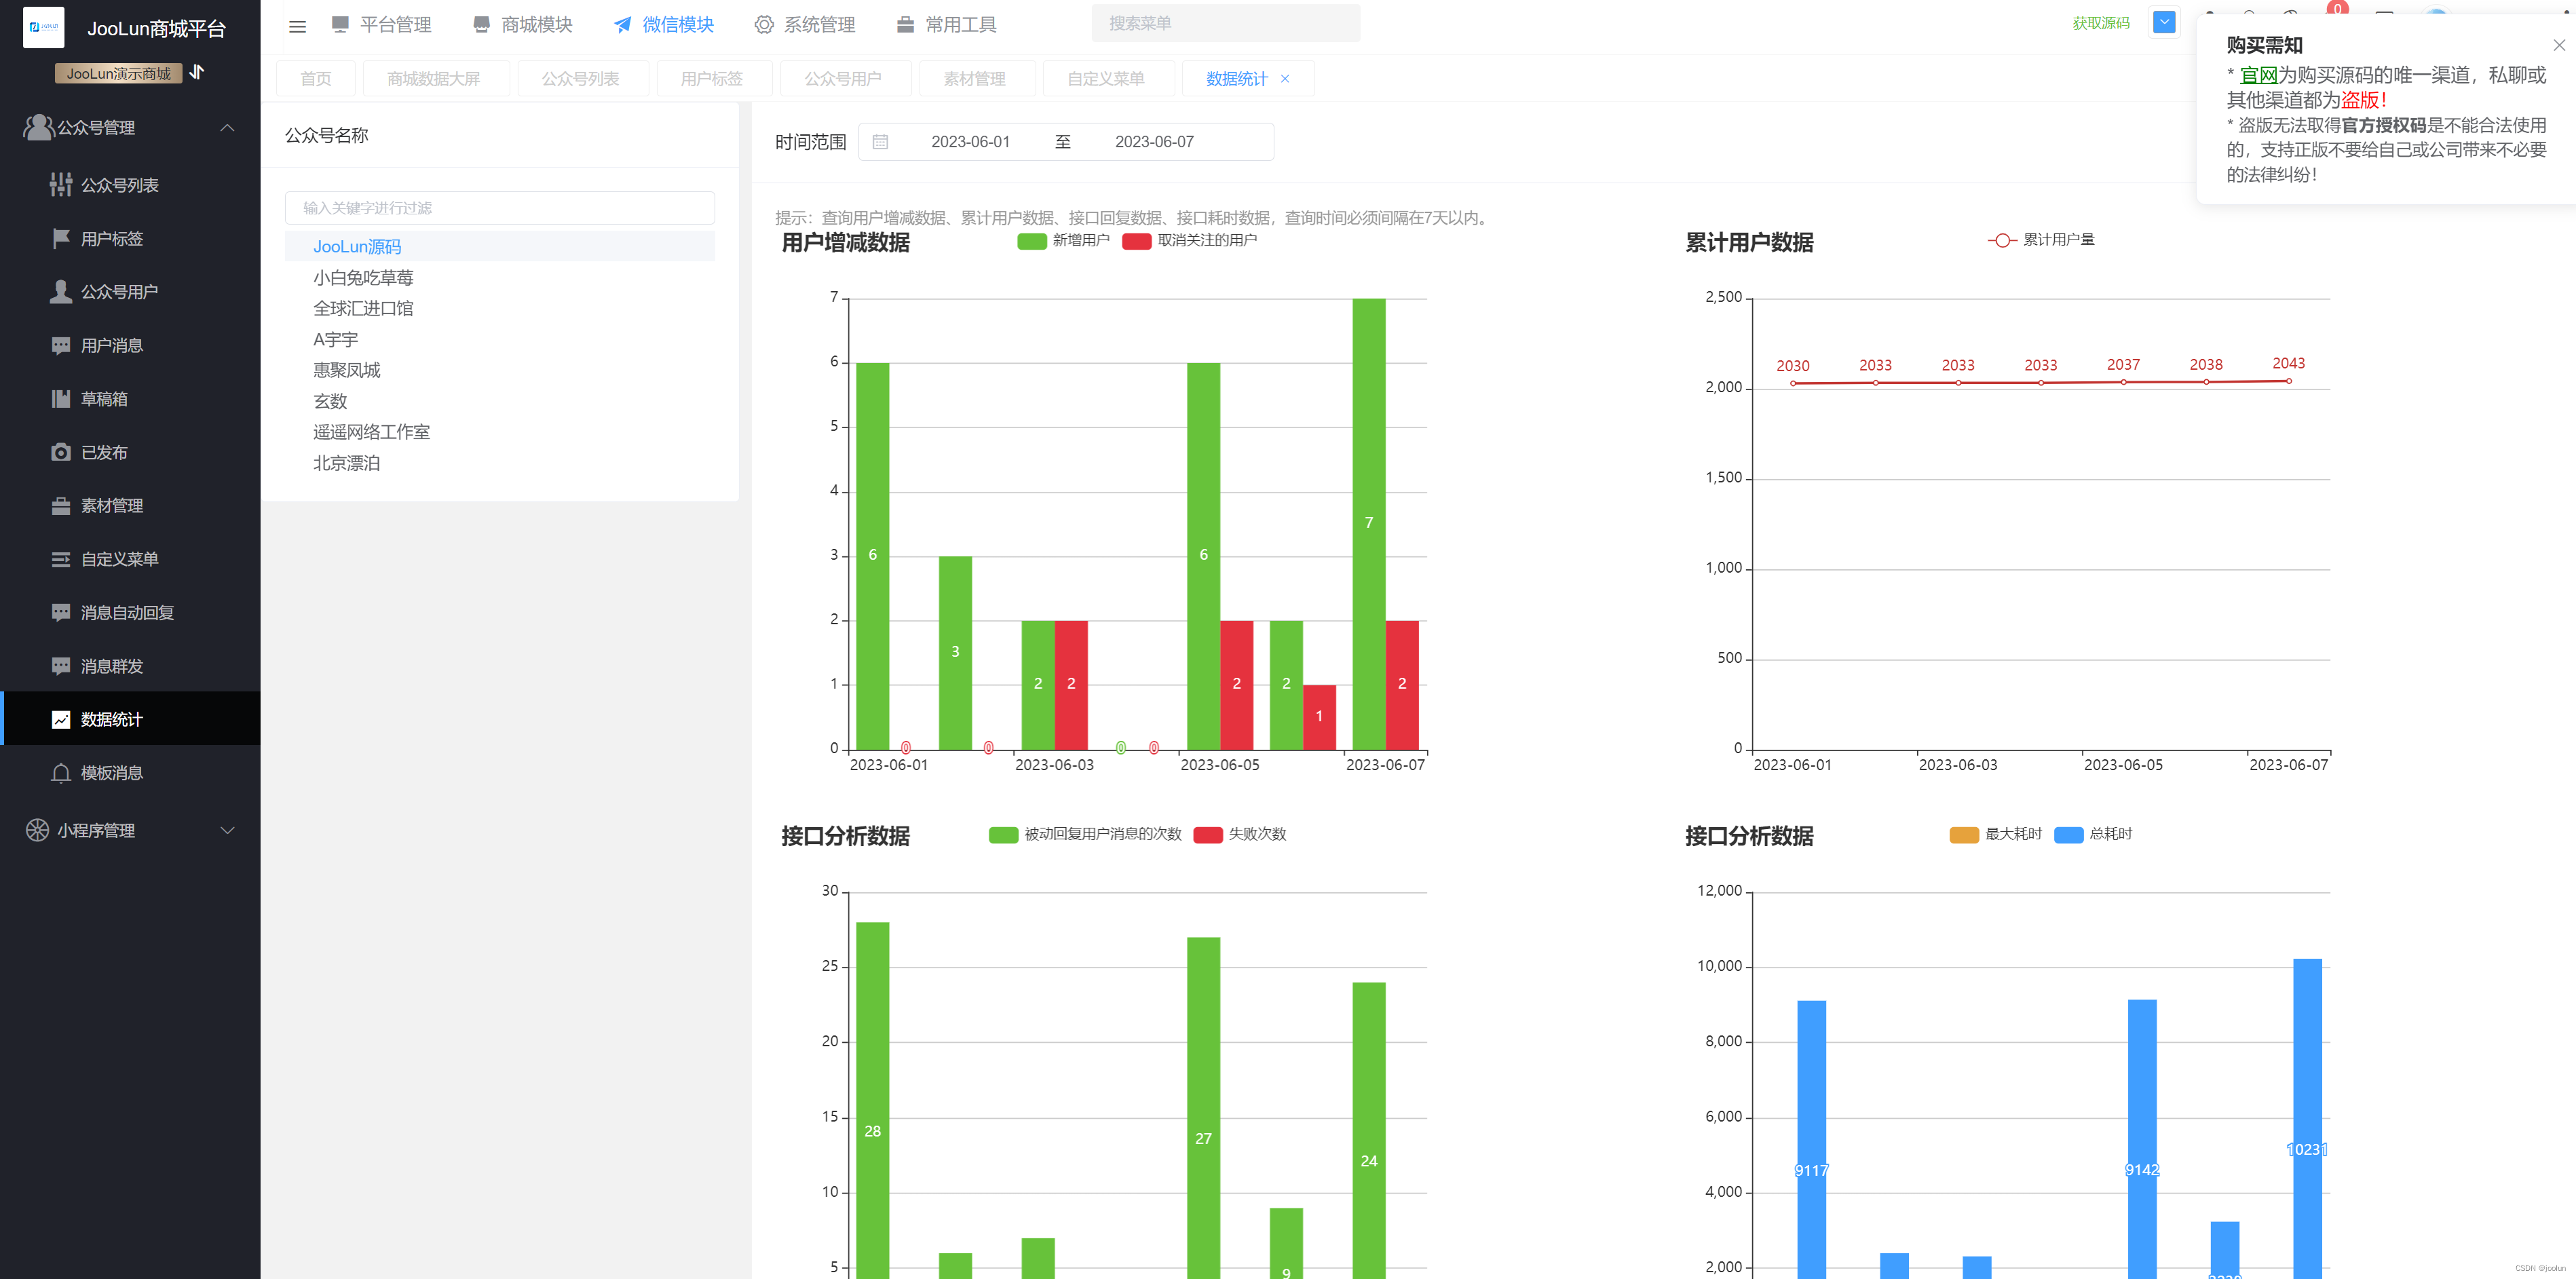Screen dimensions: 2576x1279
Task: Switch to the 商城数据大屏 tab
Action: 434,78
